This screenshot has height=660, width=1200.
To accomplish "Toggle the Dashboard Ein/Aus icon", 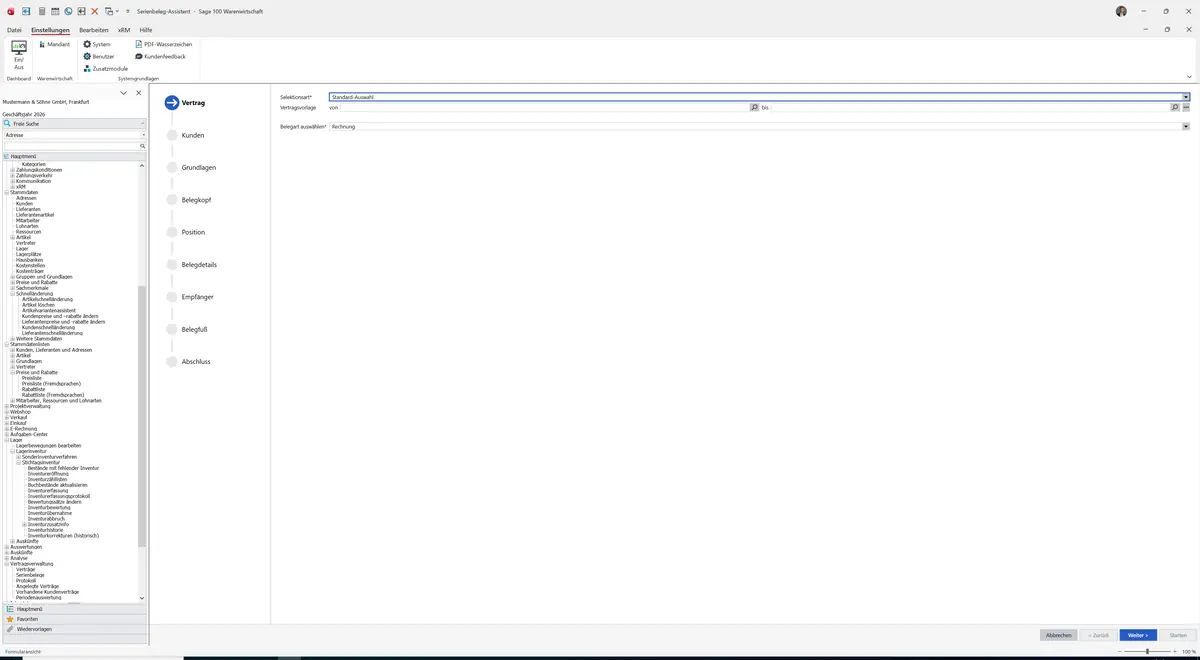I will (19, 55).
